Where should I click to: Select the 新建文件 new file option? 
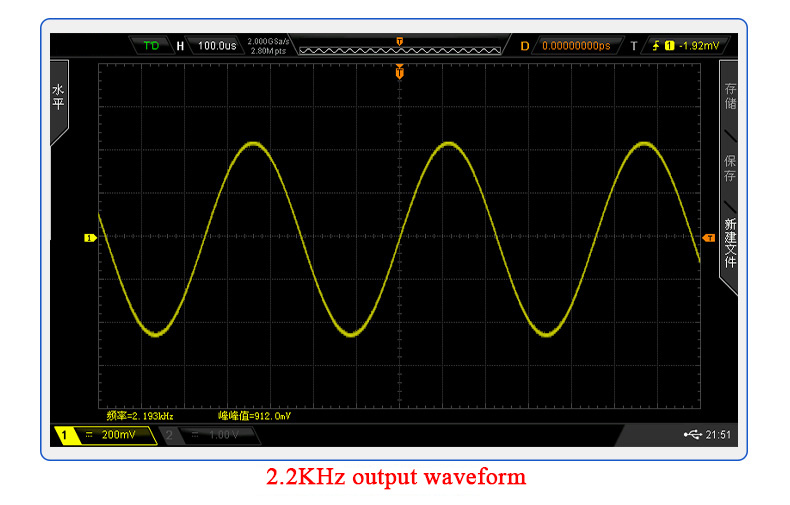point(730,243)
